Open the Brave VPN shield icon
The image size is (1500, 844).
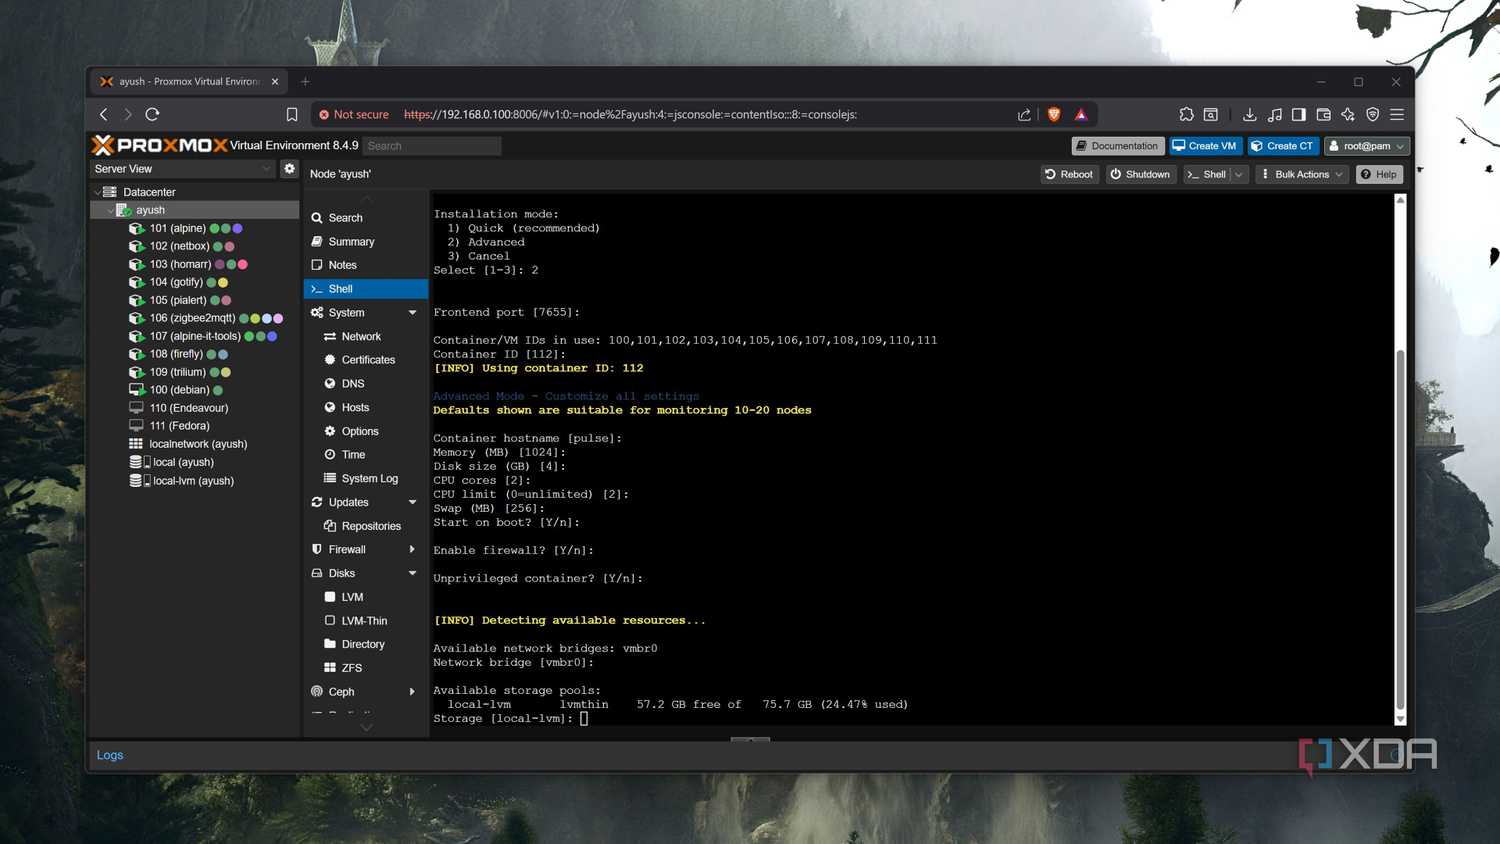coord(1372,114)
